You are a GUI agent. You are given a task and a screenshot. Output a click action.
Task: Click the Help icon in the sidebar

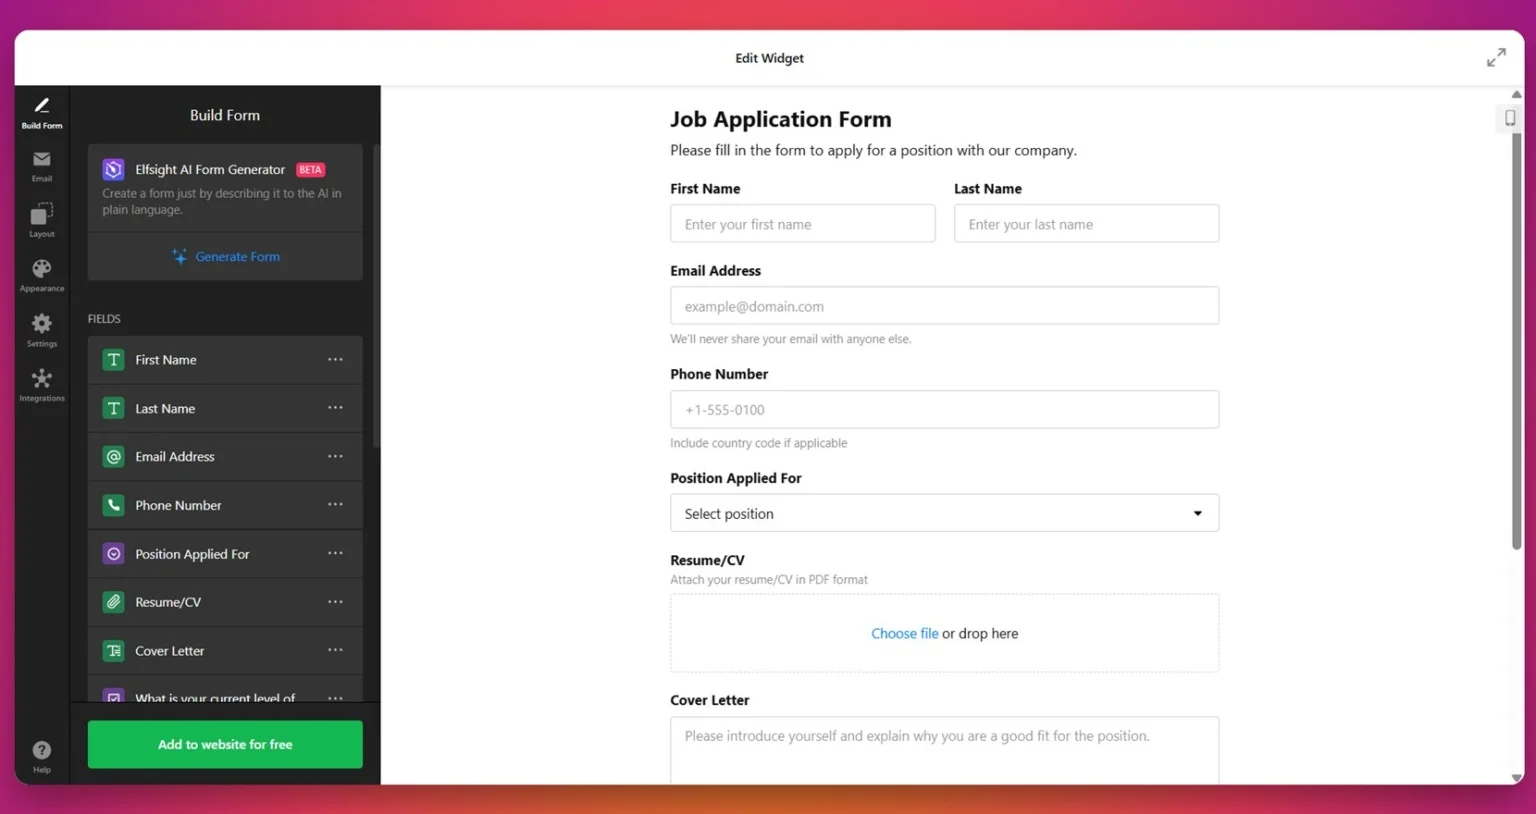coord(41,754)
